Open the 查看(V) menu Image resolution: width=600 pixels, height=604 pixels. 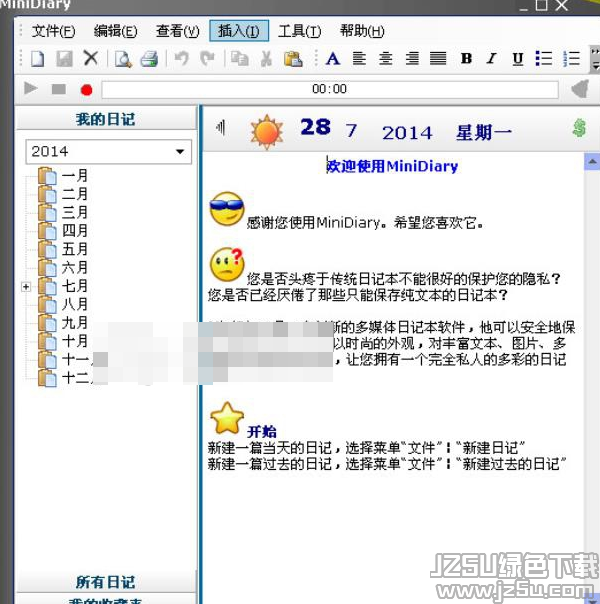178,31
